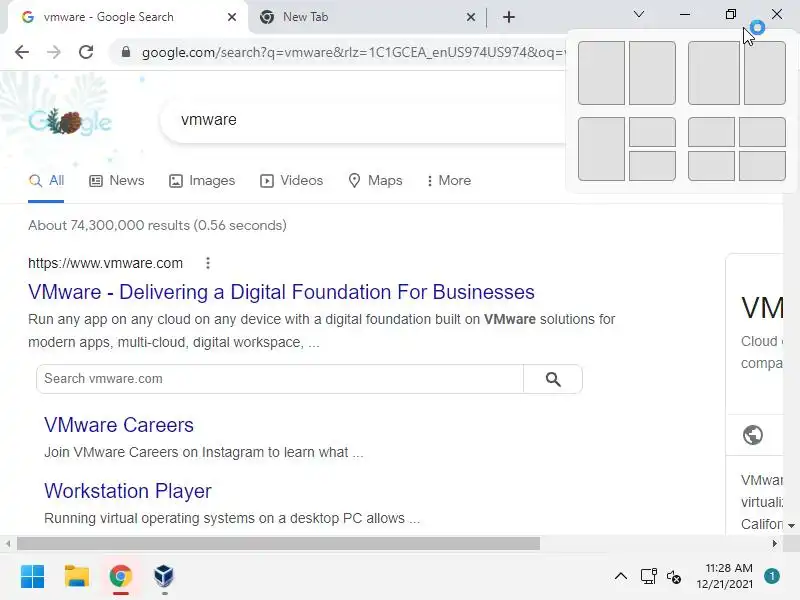The width and height of the screenshot is (800, 600).
Task: Click the Chrome taskbar icon
Action: pos(121,577)
